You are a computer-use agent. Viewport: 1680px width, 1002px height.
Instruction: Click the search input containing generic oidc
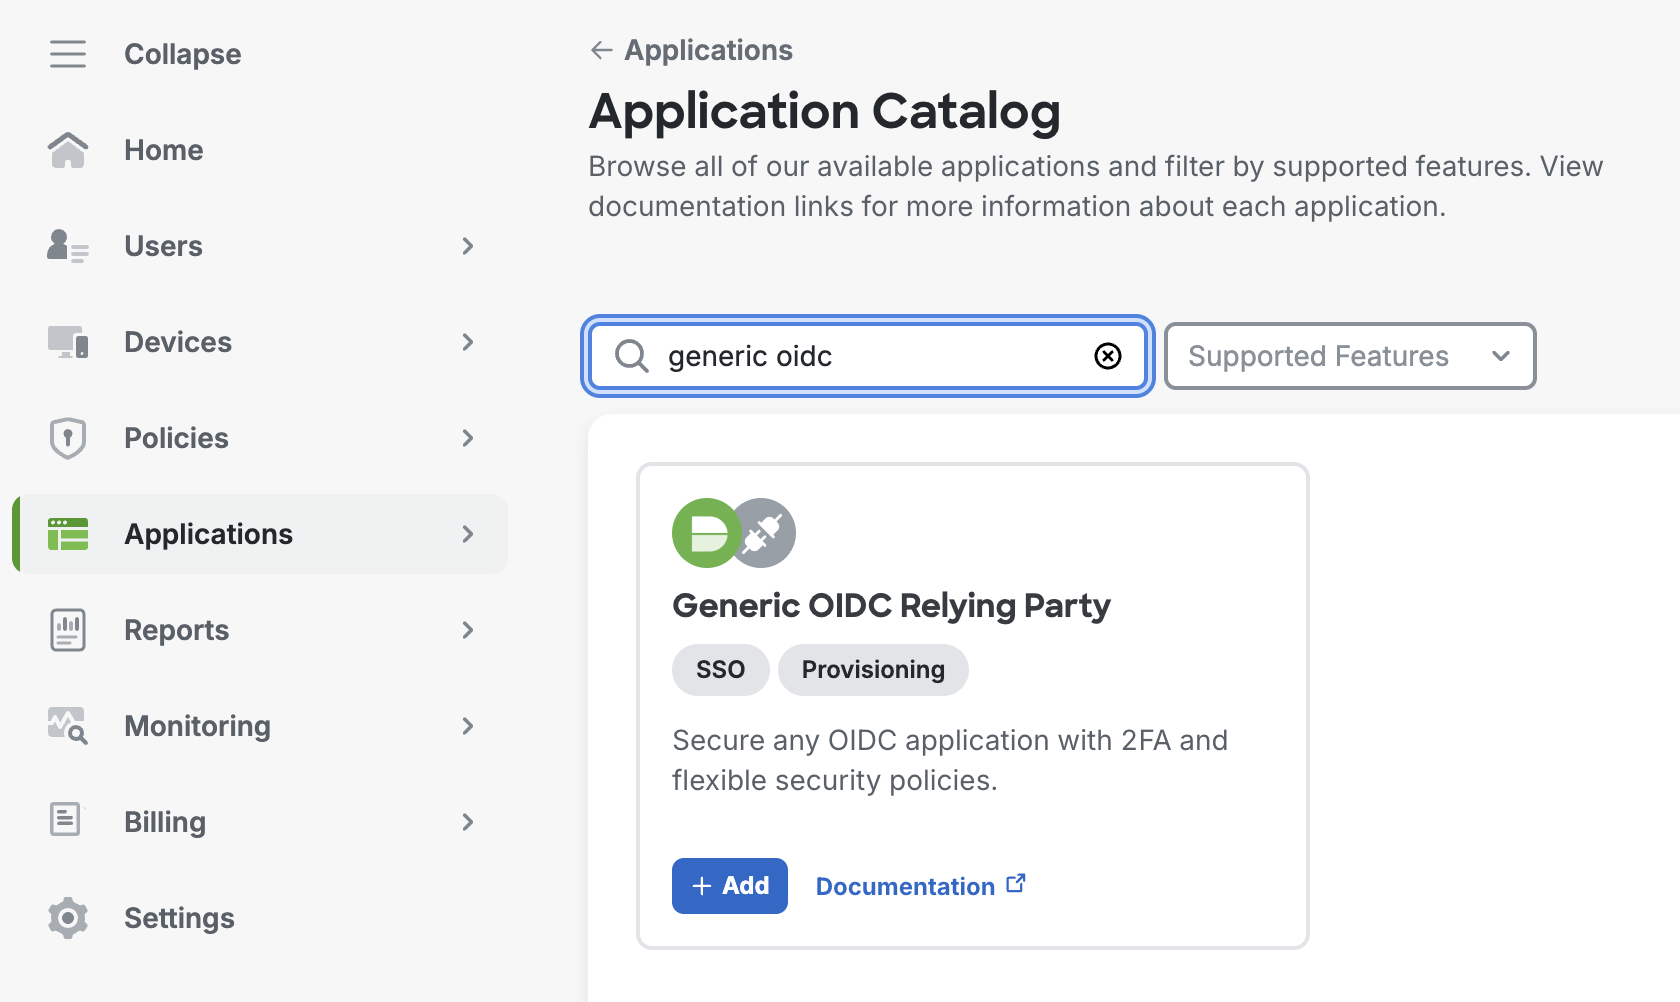pos(870,356)
